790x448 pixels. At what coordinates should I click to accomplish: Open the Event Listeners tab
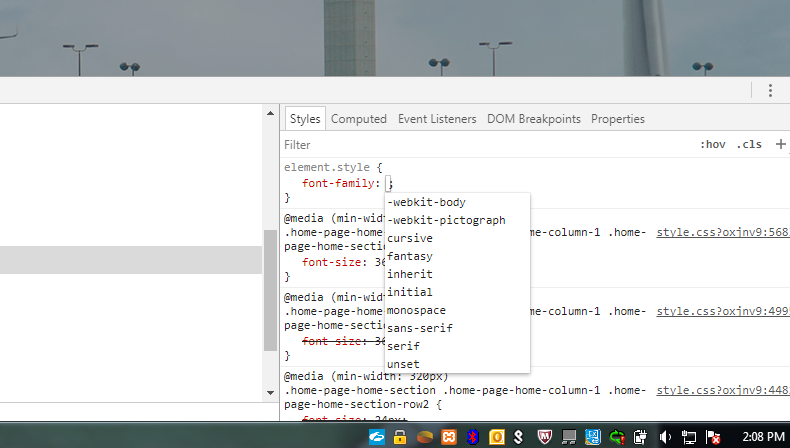pos(437,119)
